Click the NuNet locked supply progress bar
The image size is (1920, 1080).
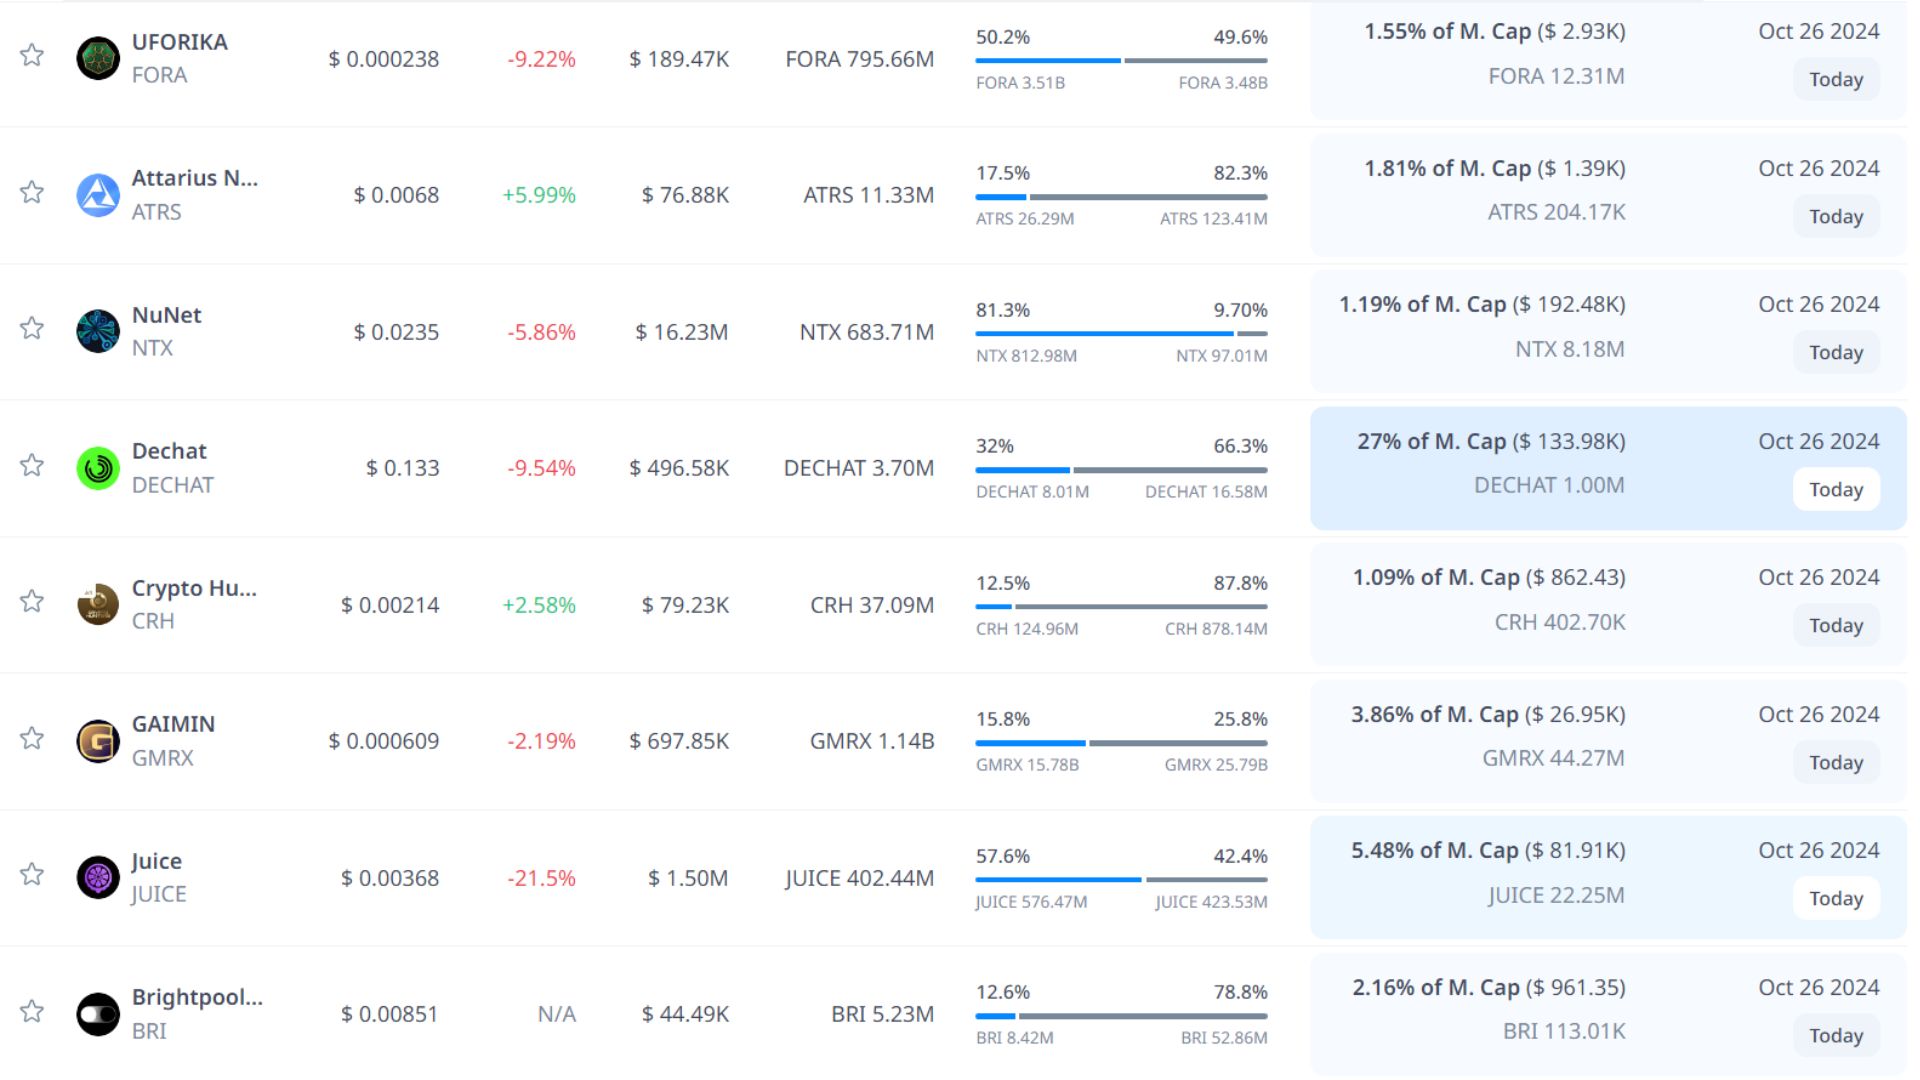click(1121, 333)
